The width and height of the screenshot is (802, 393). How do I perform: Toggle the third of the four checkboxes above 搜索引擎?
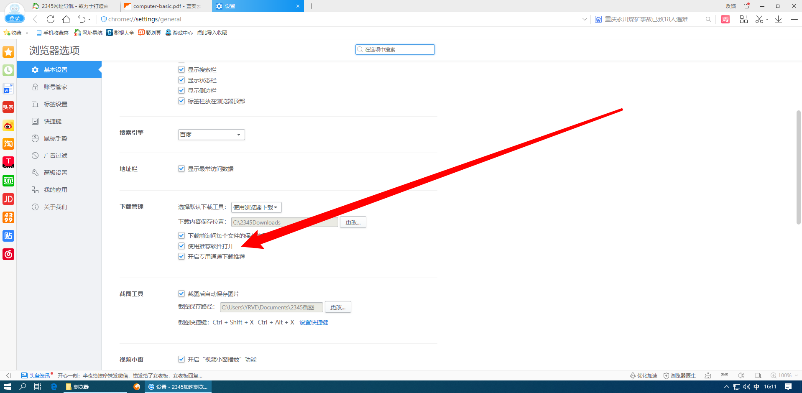tap(181, 90)
